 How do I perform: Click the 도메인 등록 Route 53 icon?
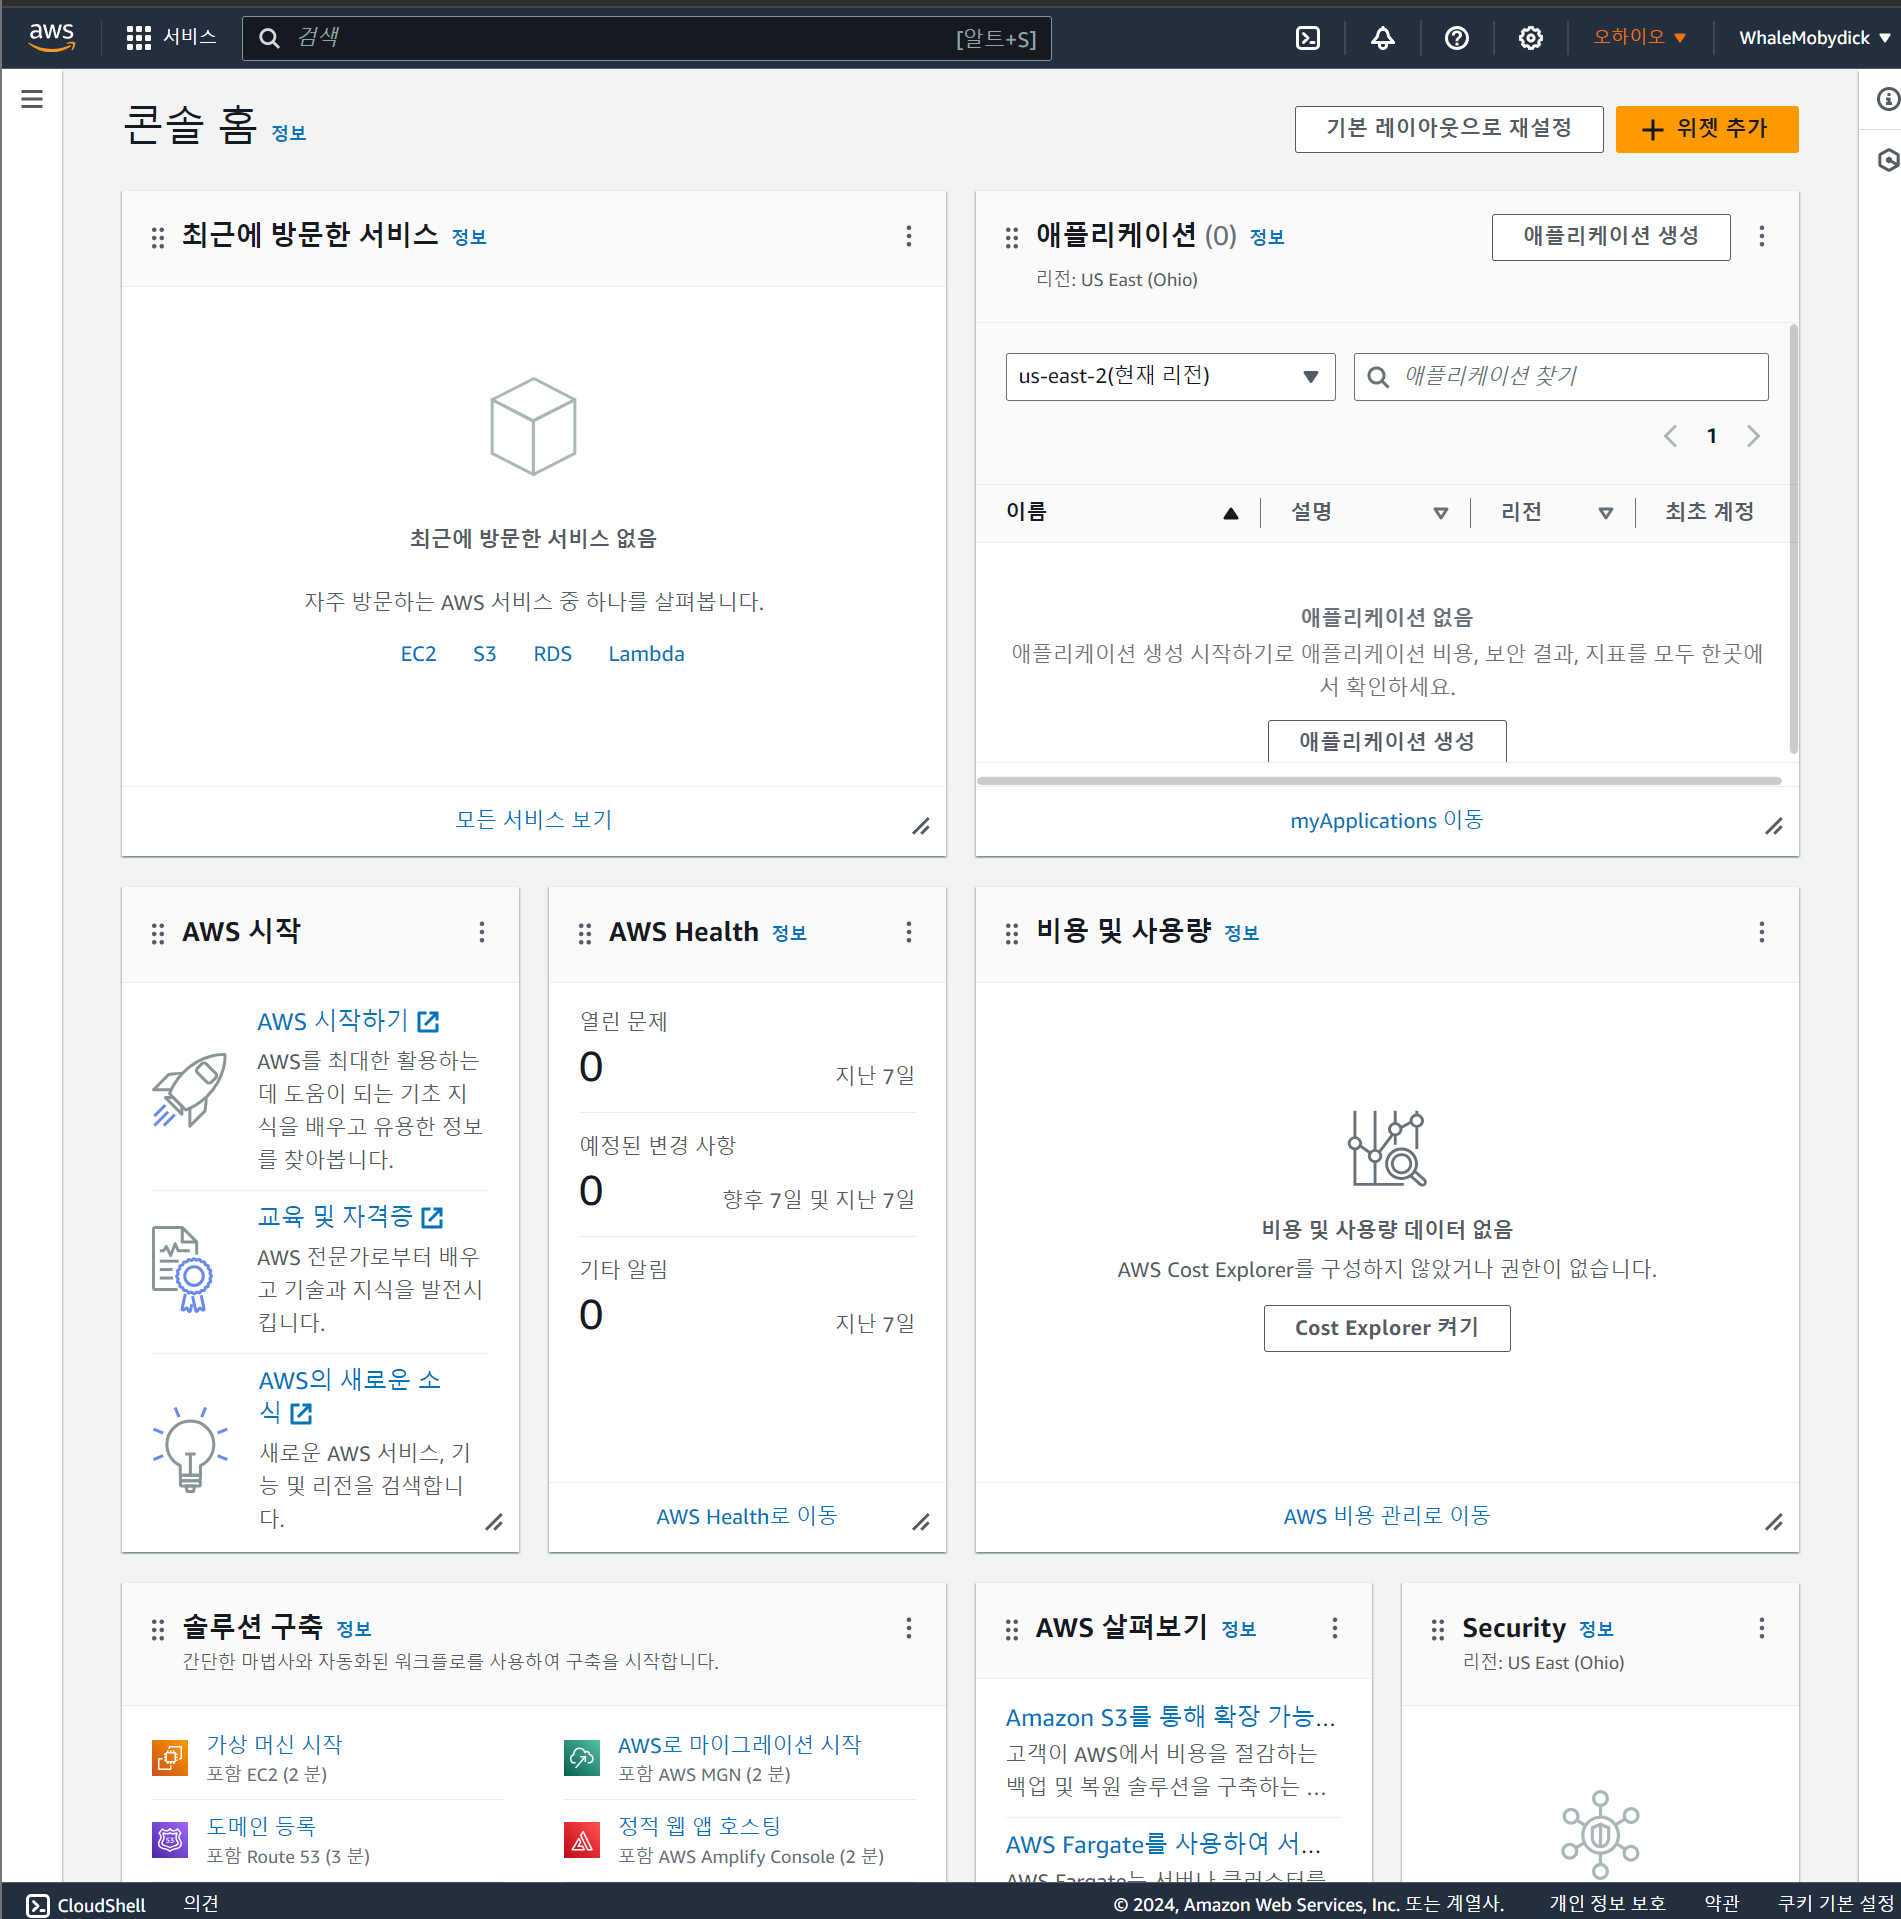coord(170,1839)
